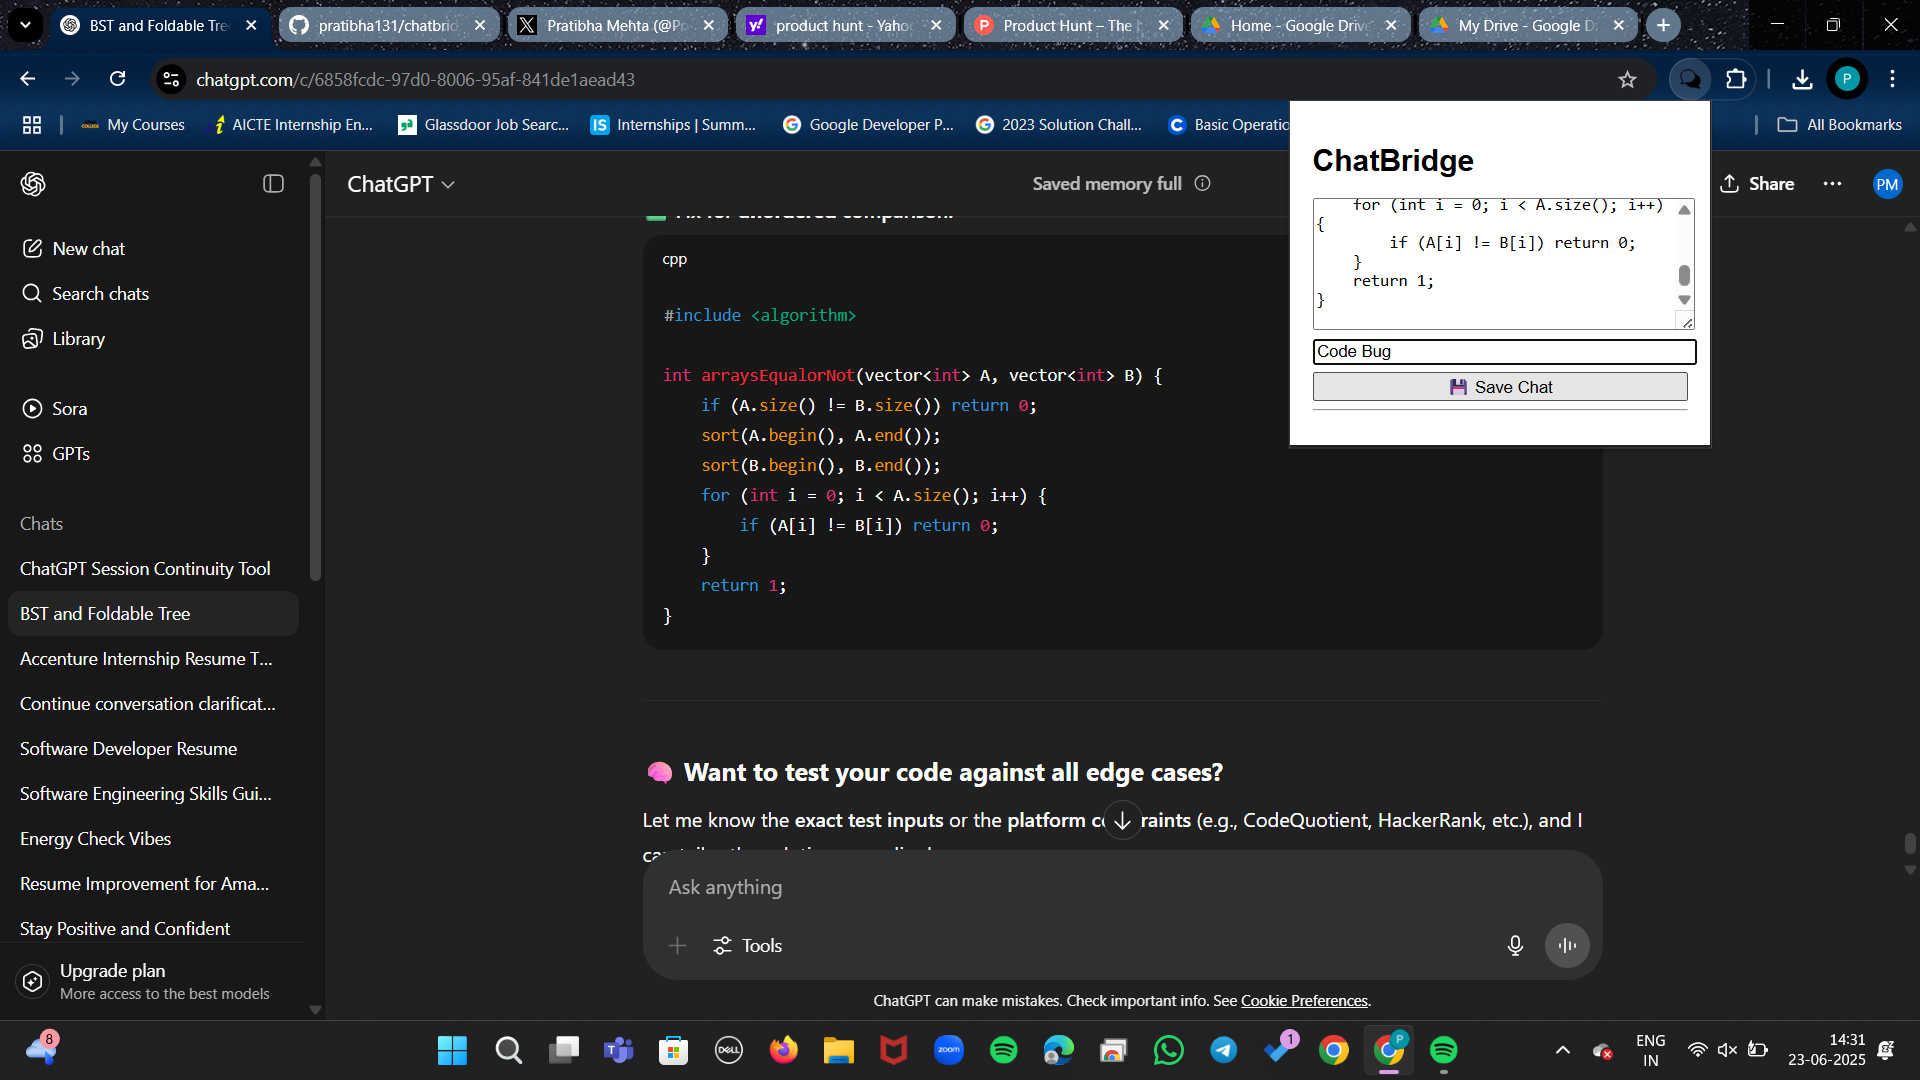Image resolution: width=1920 pixels, height=1080 pixels.
Task: Open My Courses bookmark
Action: click(134, 125)
